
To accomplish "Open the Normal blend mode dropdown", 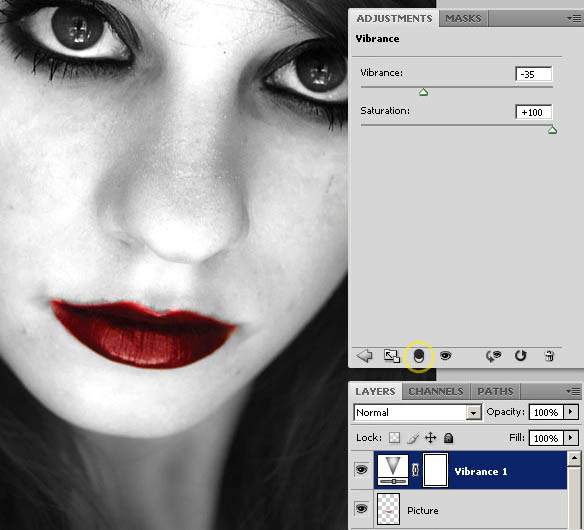I will (418, 412).
